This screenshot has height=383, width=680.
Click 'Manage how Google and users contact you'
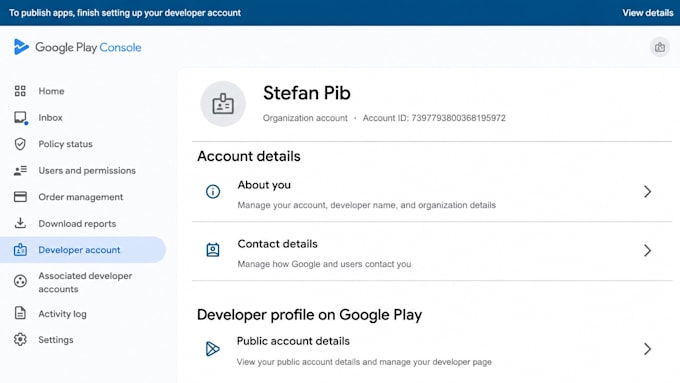click(324, 264)
